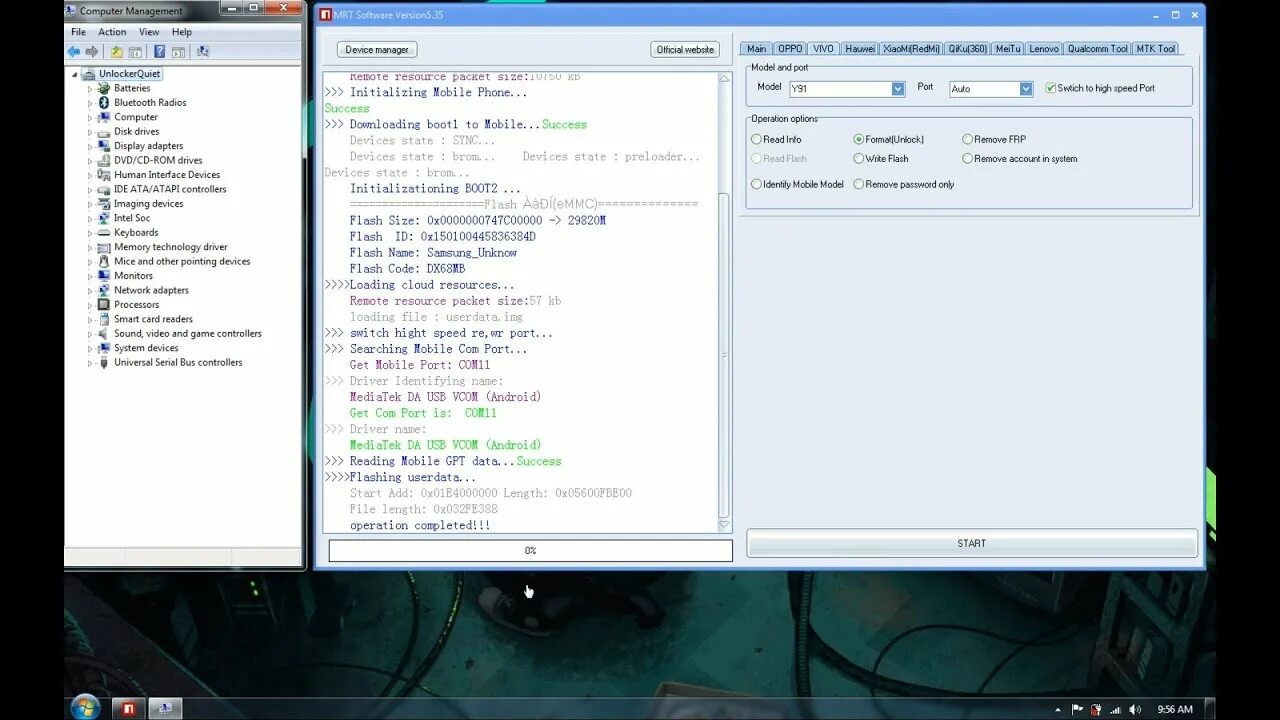Screen dimensions: 1280x720
Task: Switch to the Huawei tab
Action: 859,48
